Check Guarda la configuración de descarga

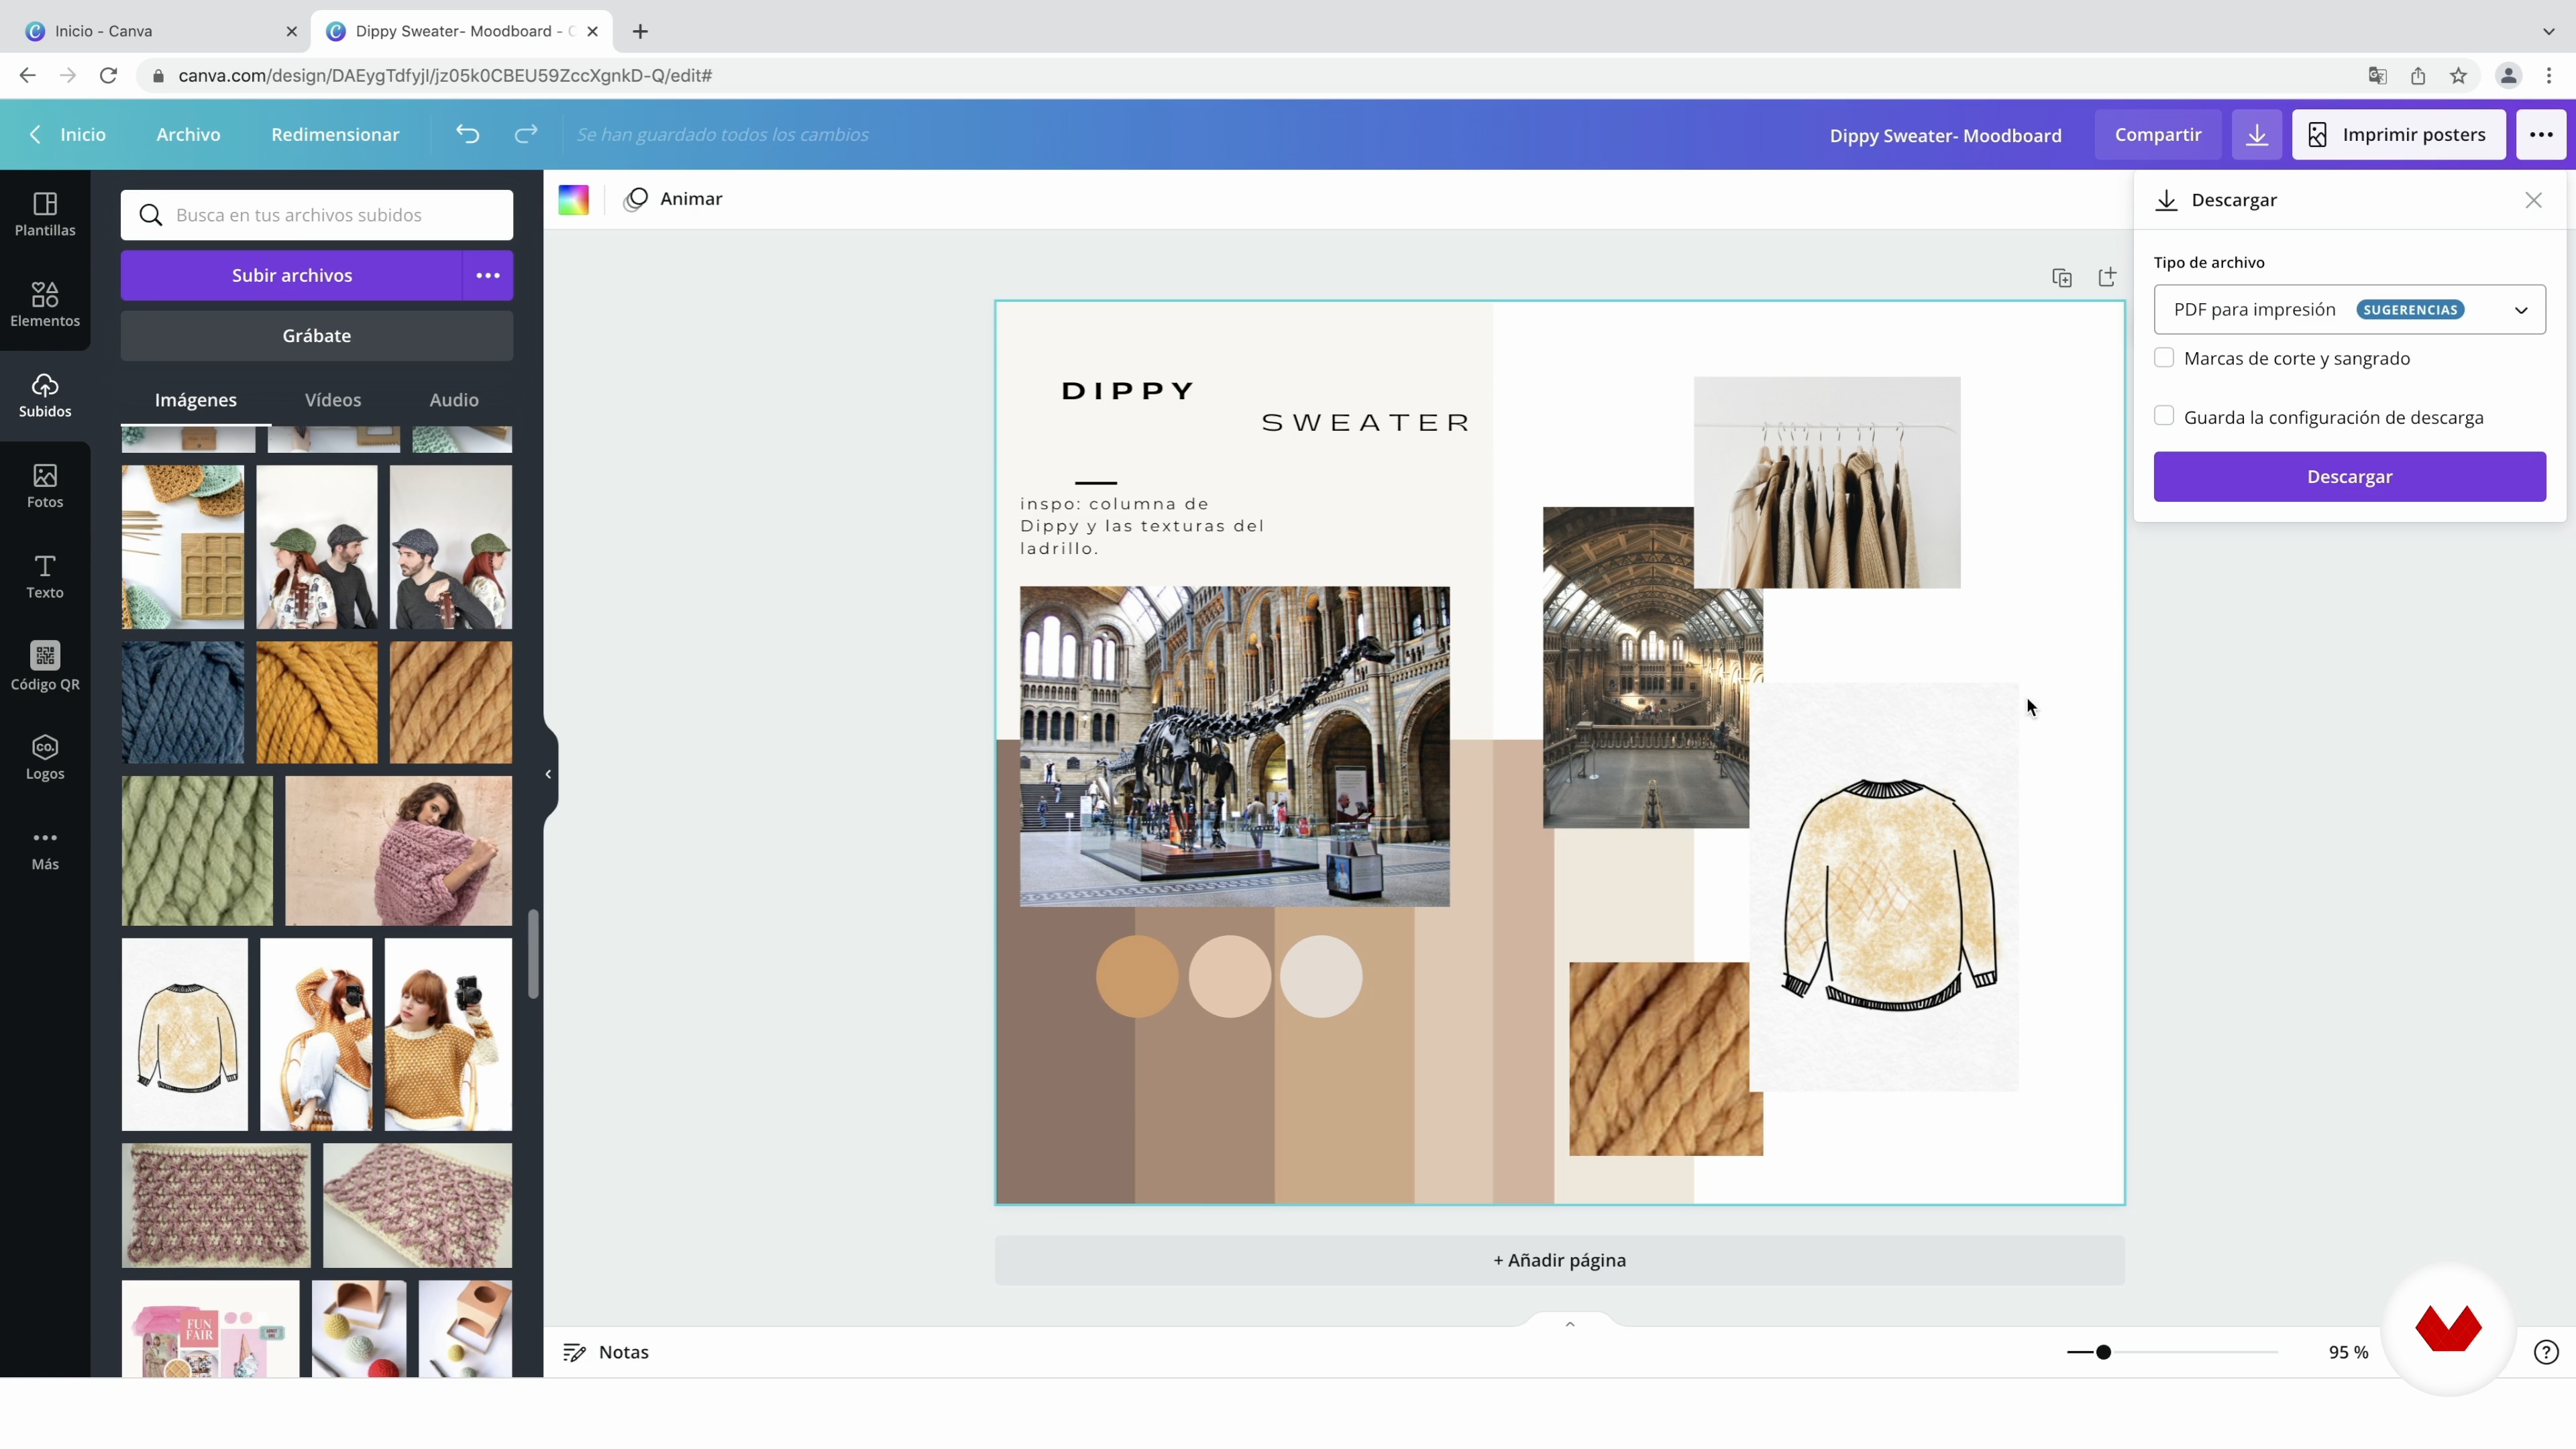2164,416
